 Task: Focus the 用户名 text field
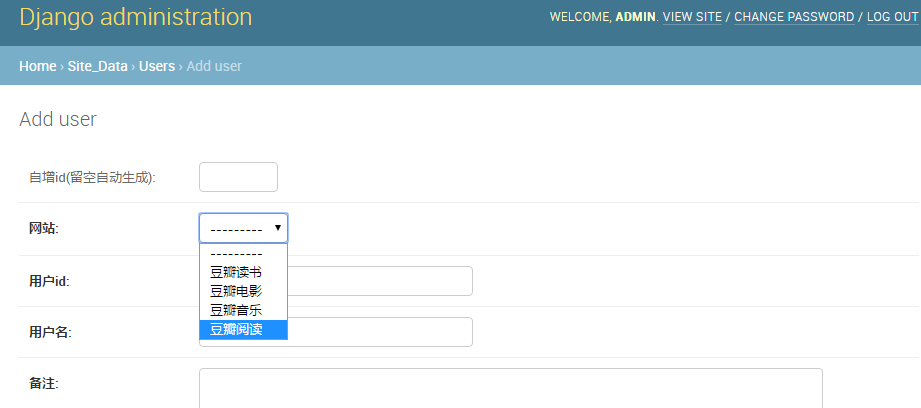click(x=336, y=332)
